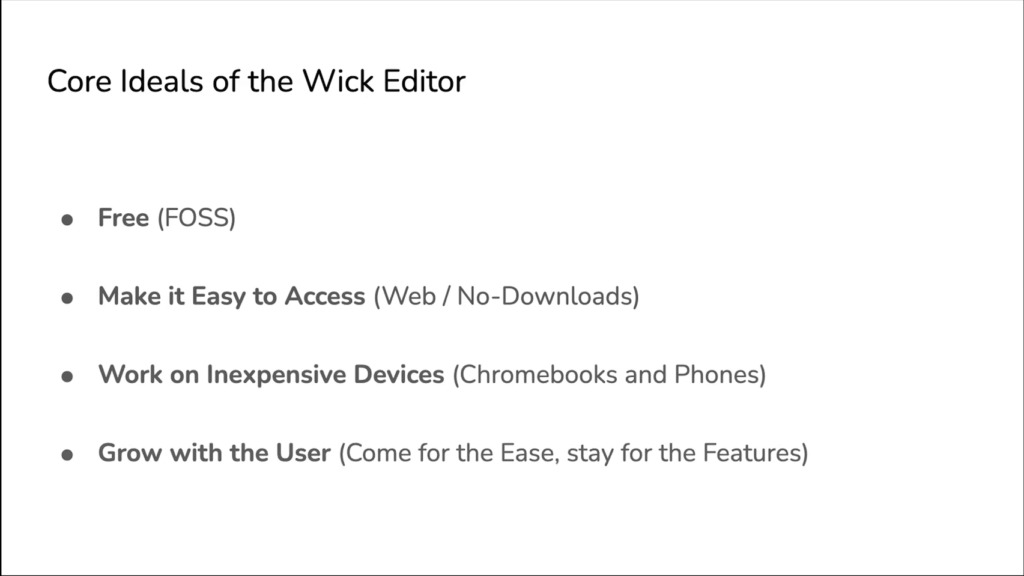Click the '(Chromebooks and Phones)' text
Screen dimensions: 1024x576
pos(609,375)
